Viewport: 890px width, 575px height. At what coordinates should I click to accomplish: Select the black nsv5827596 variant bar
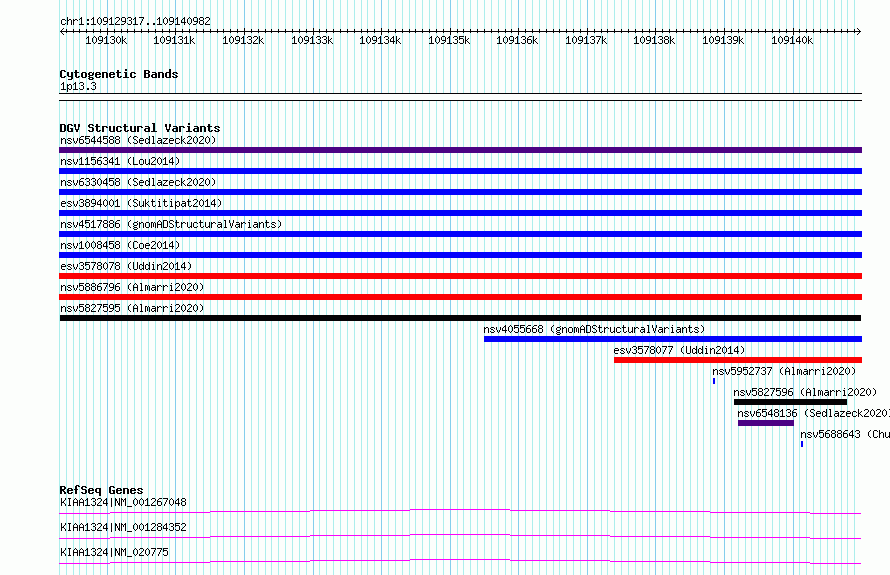(790, 402)
